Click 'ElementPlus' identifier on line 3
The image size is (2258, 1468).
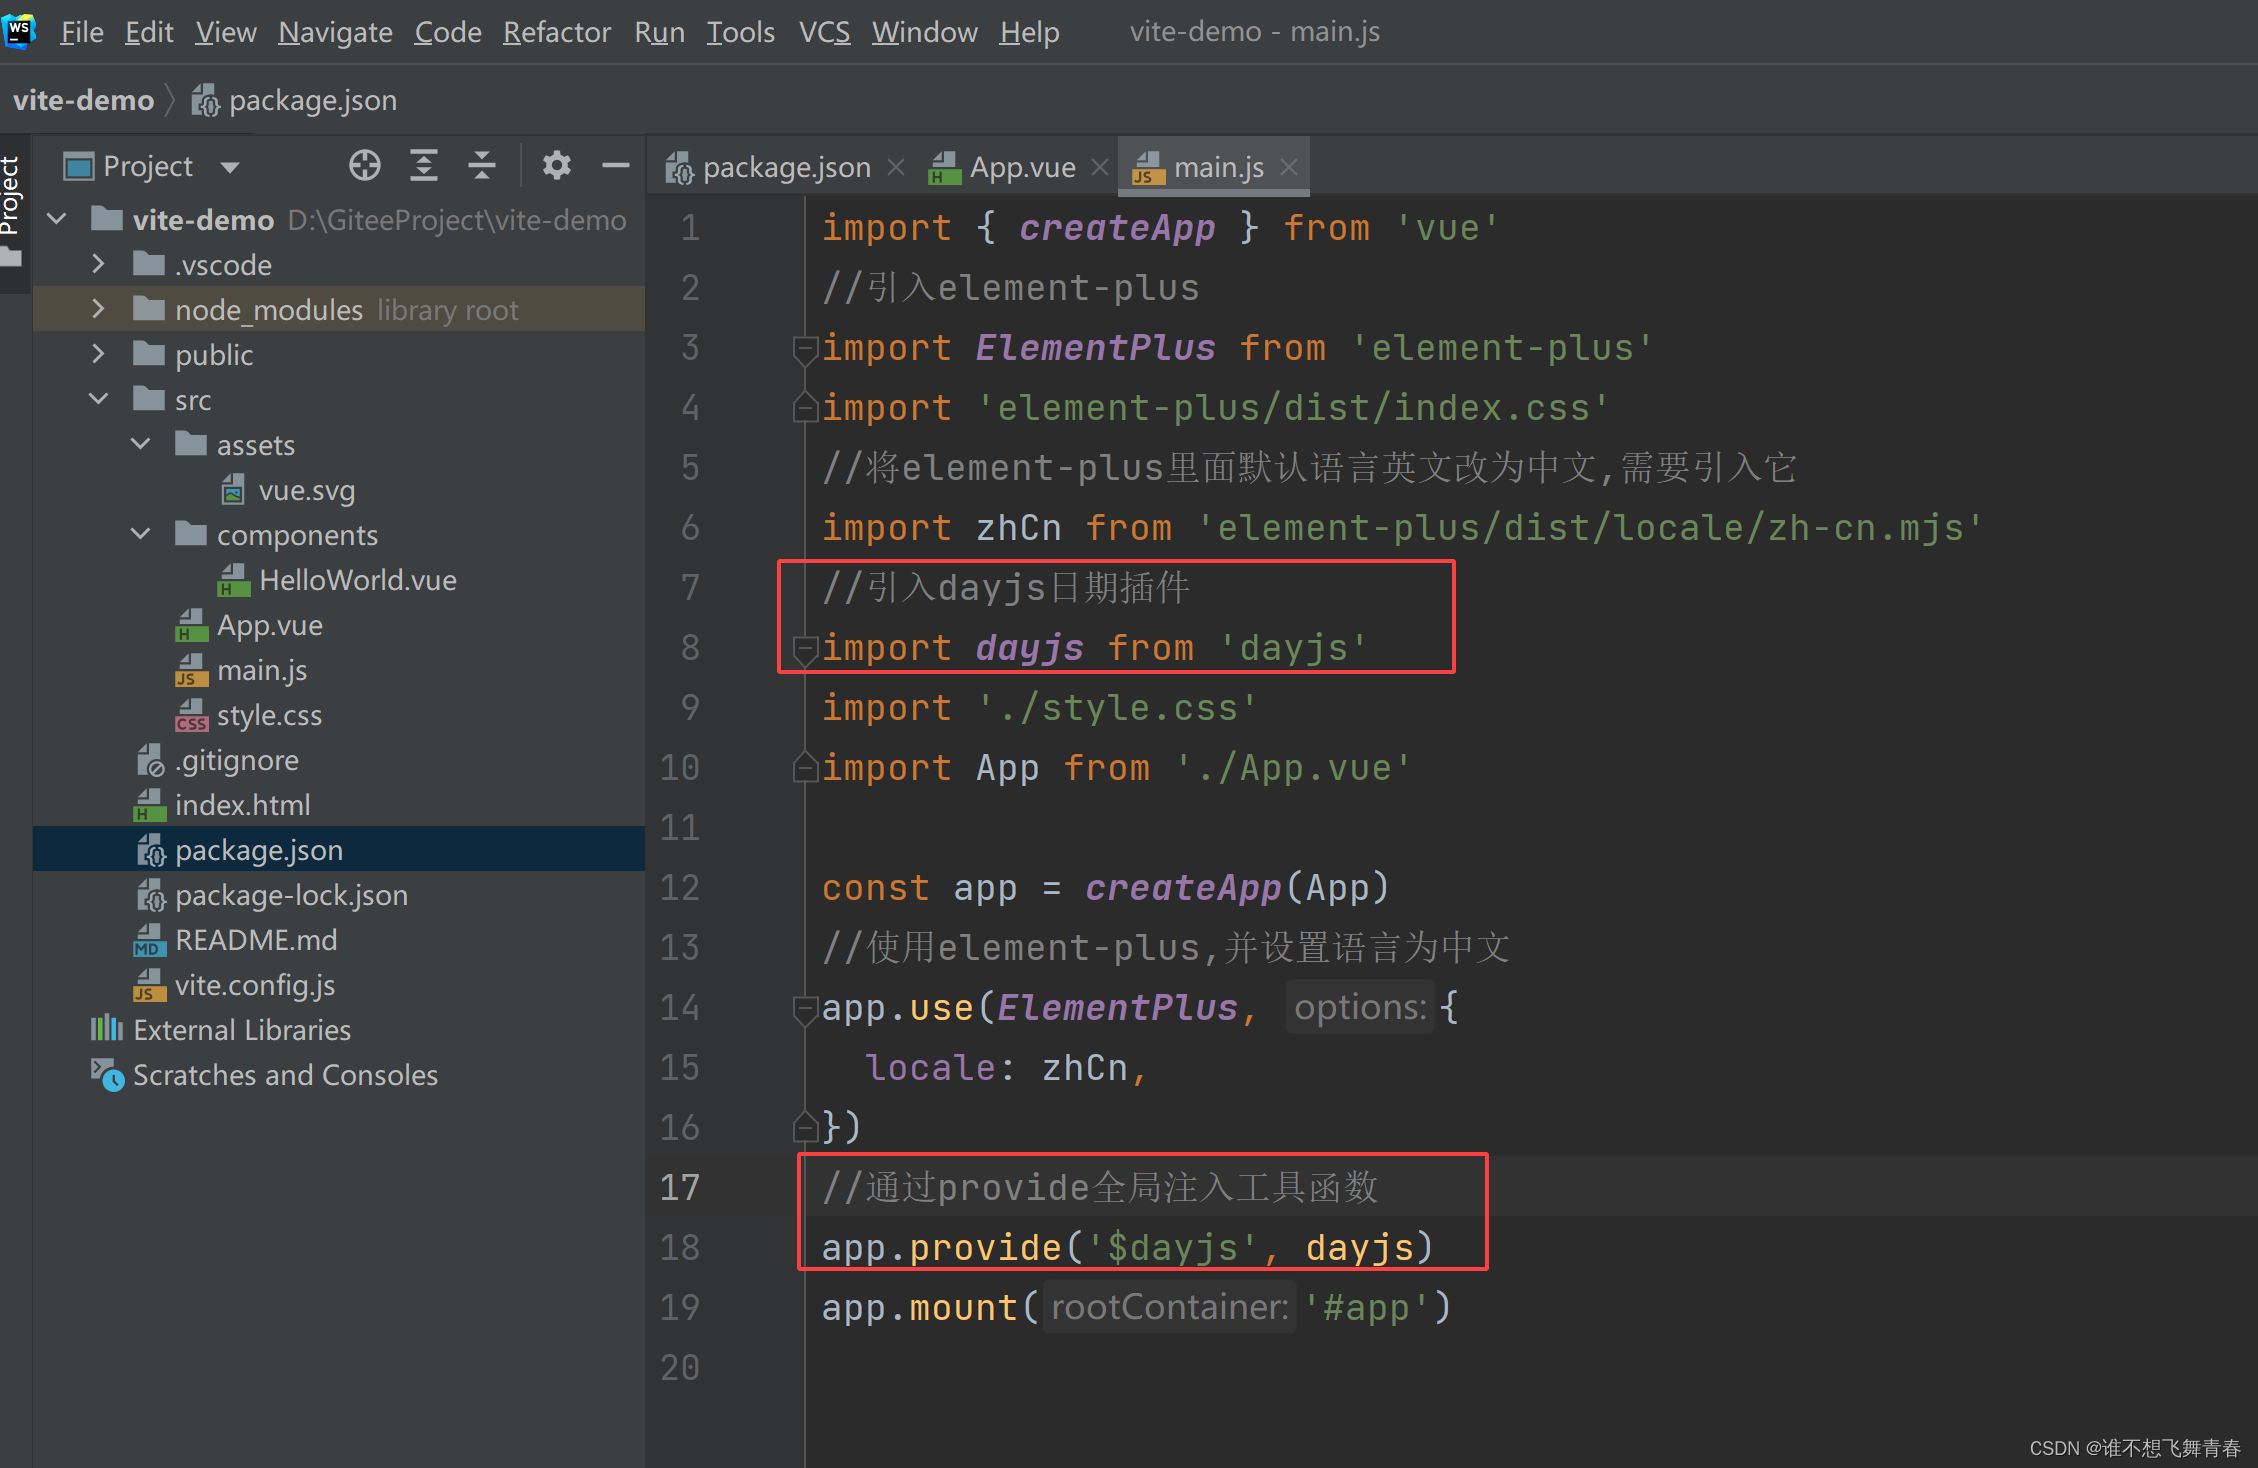(x=1096, y=348)
